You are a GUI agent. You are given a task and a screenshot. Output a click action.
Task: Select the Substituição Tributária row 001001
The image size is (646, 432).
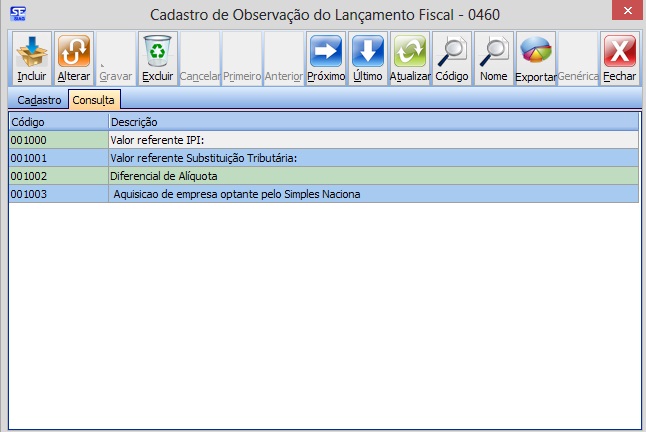[372, 158]
